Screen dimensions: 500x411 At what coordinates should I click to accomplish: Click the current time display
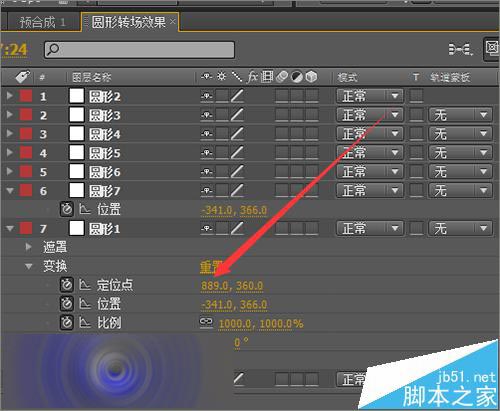pos(14,50)
